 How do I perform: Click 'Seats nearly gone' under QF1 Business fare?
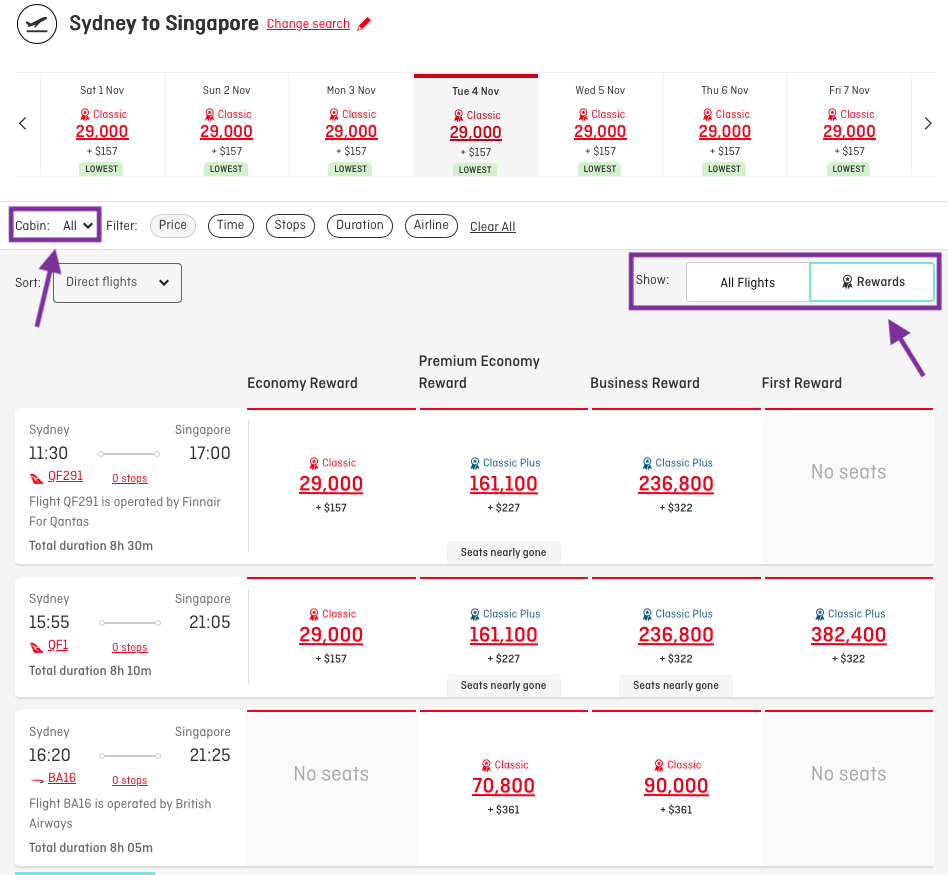pyautogui.click(x=676, y=685)
